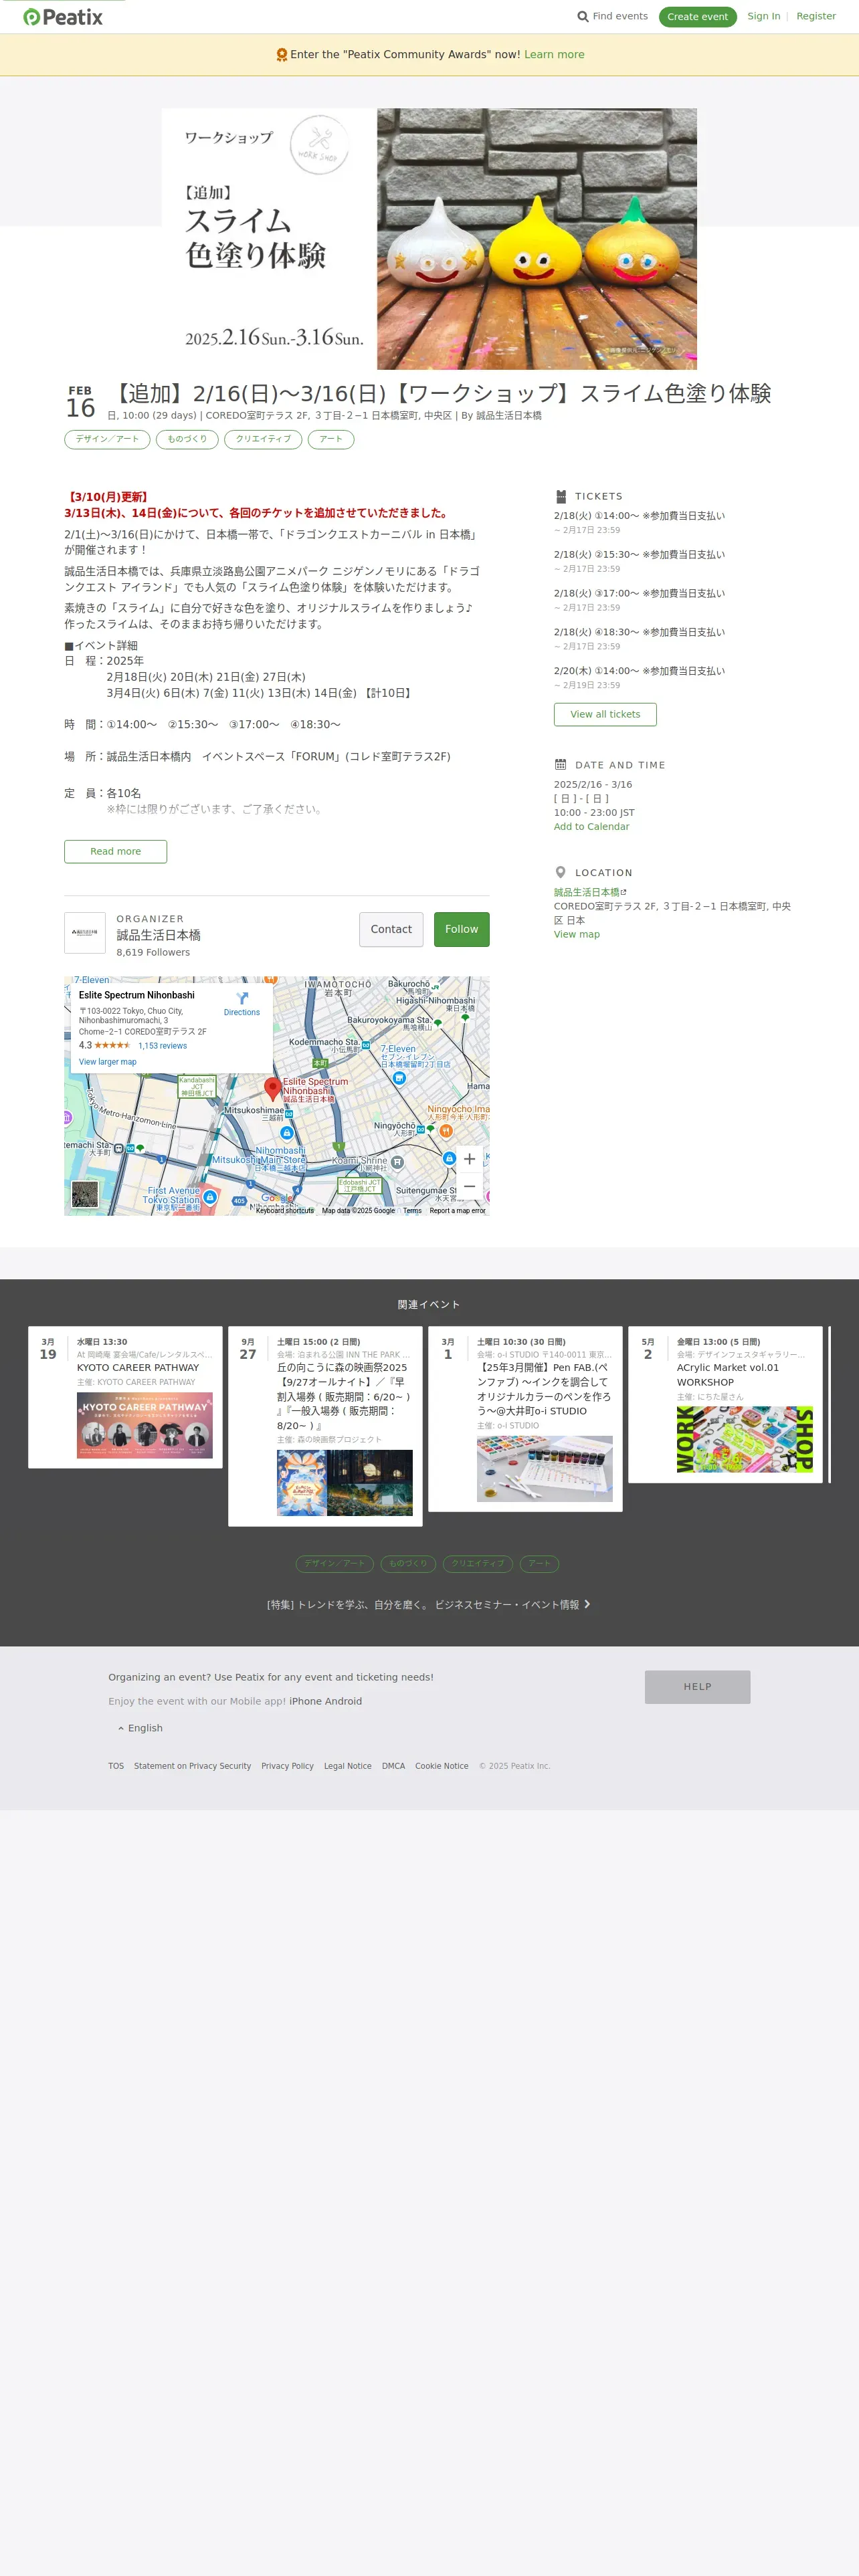The image size is (859, 2576).
Task: Click the 森の映画祭 event image
Action: pyautogui.click(x=345, y=1483)
